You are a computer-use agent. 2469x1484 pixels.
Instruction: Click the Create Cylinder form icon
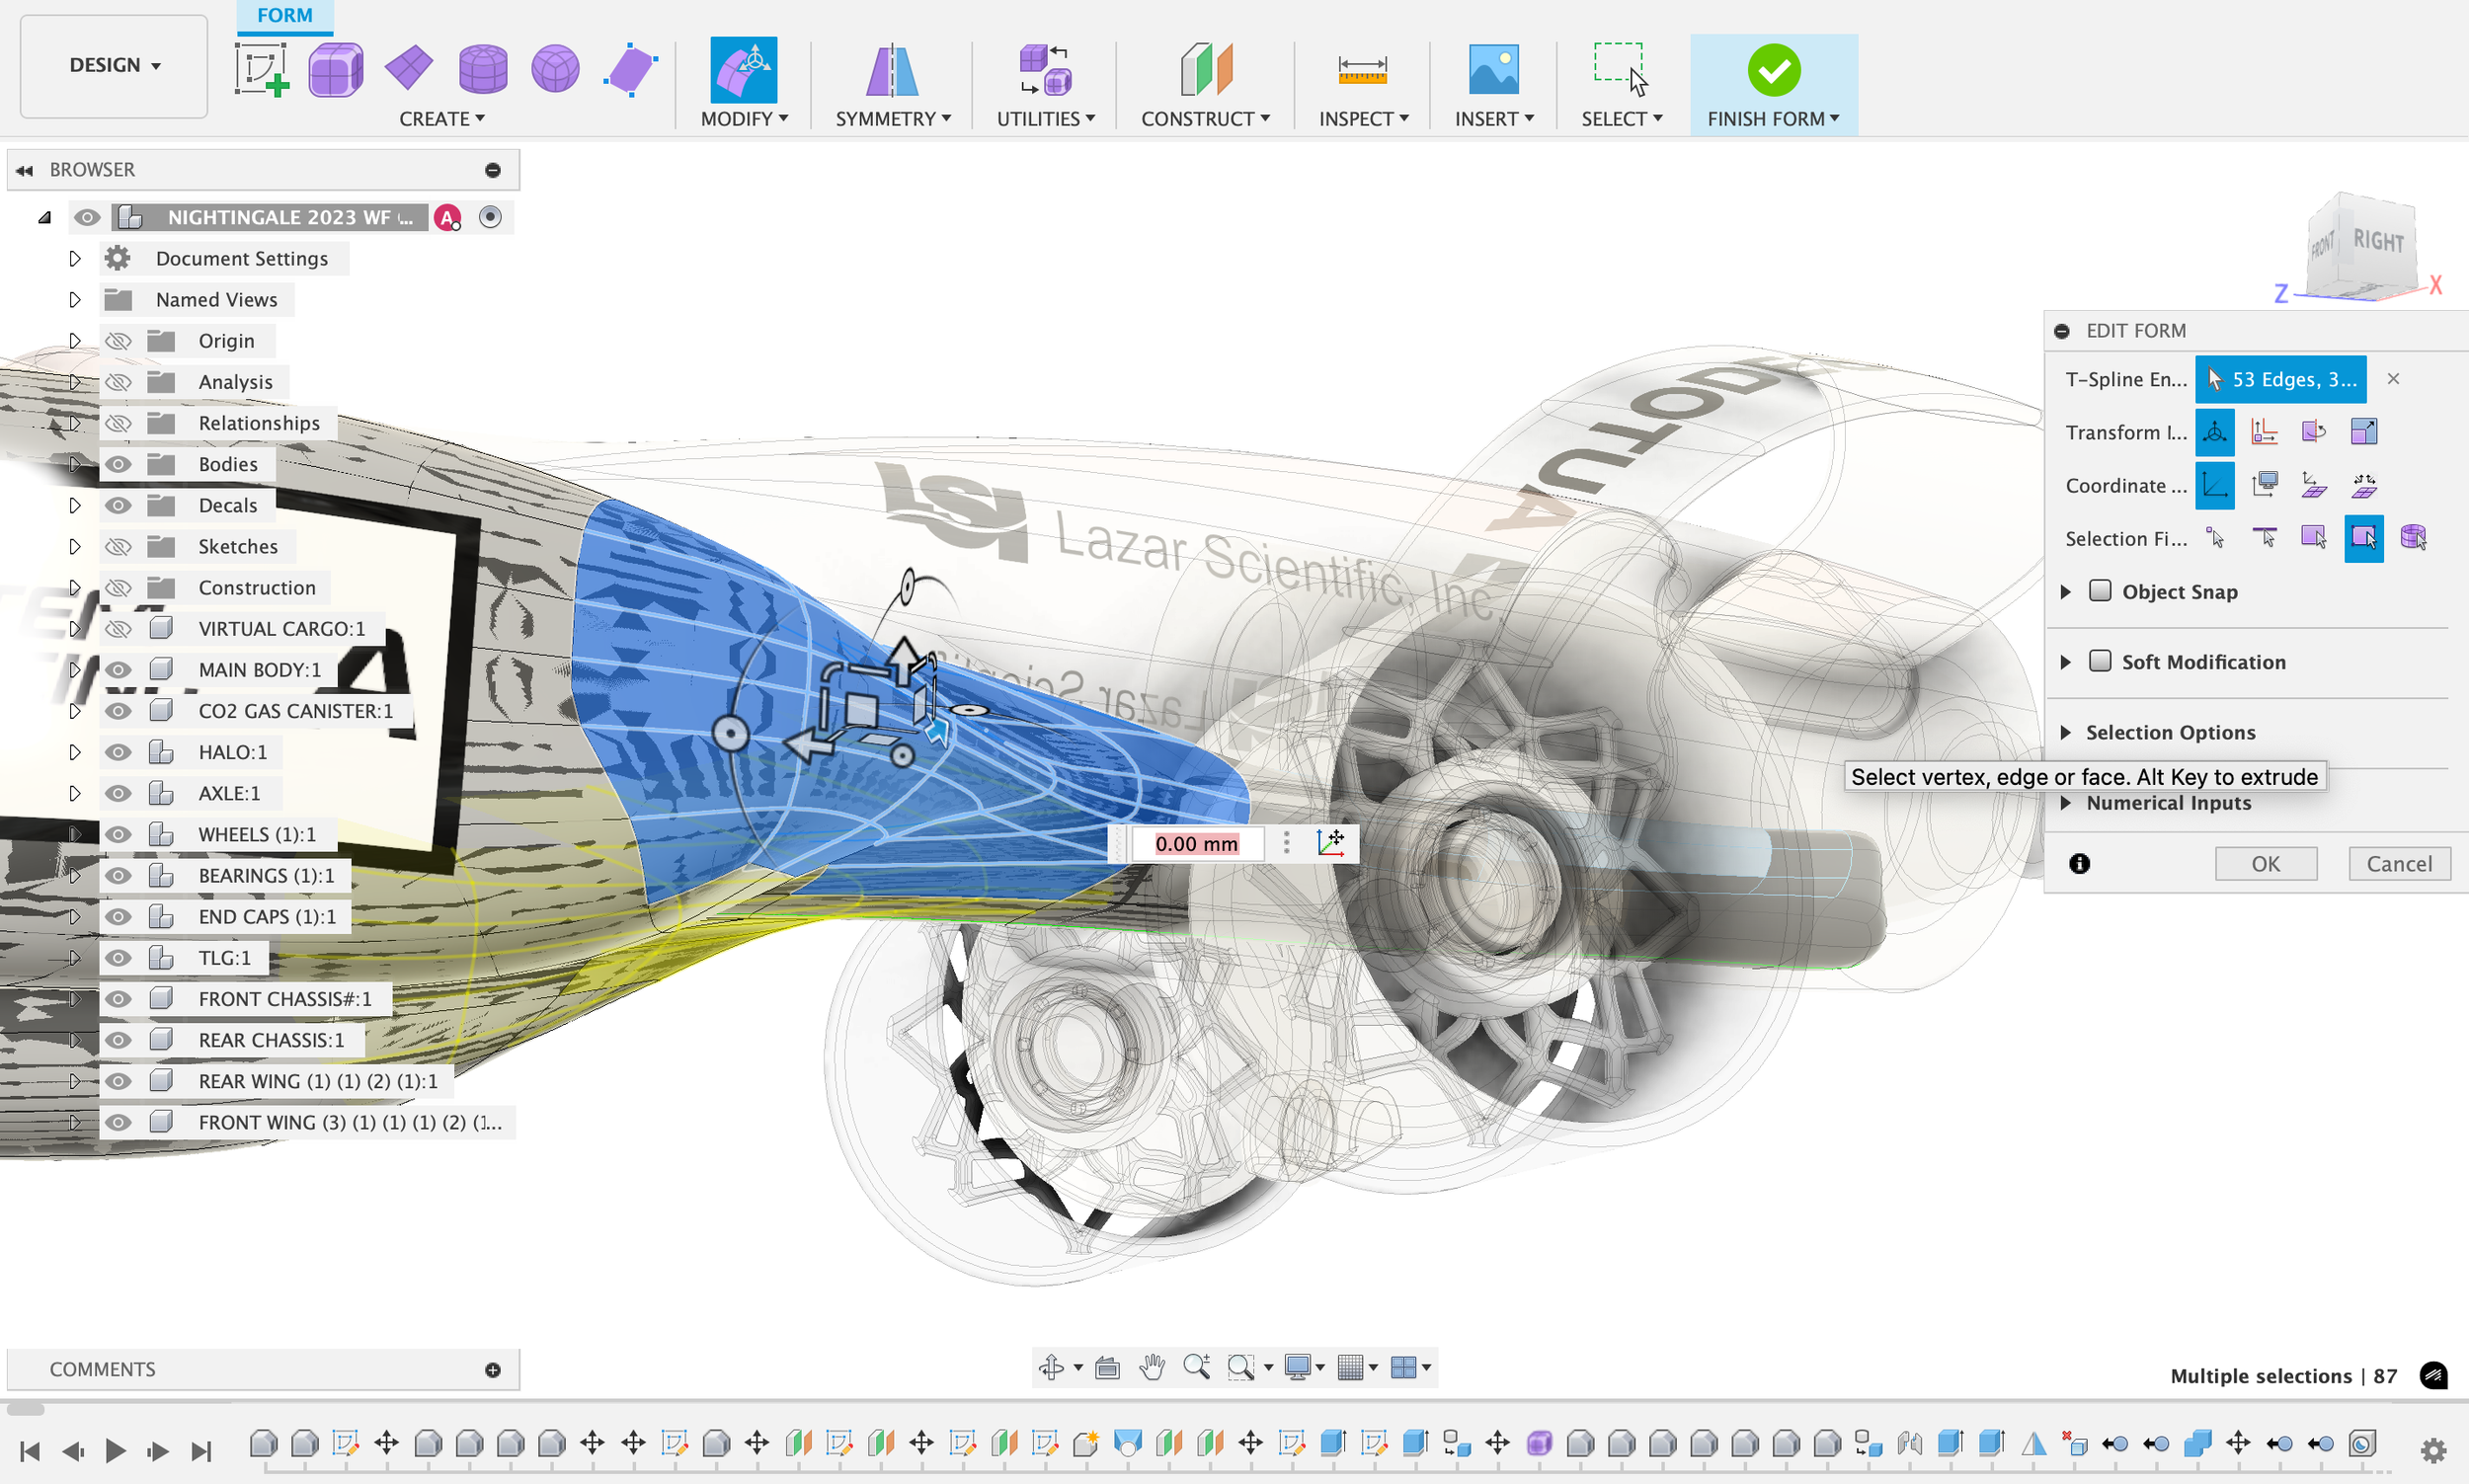pyautogui.click(x=482, y=70)
